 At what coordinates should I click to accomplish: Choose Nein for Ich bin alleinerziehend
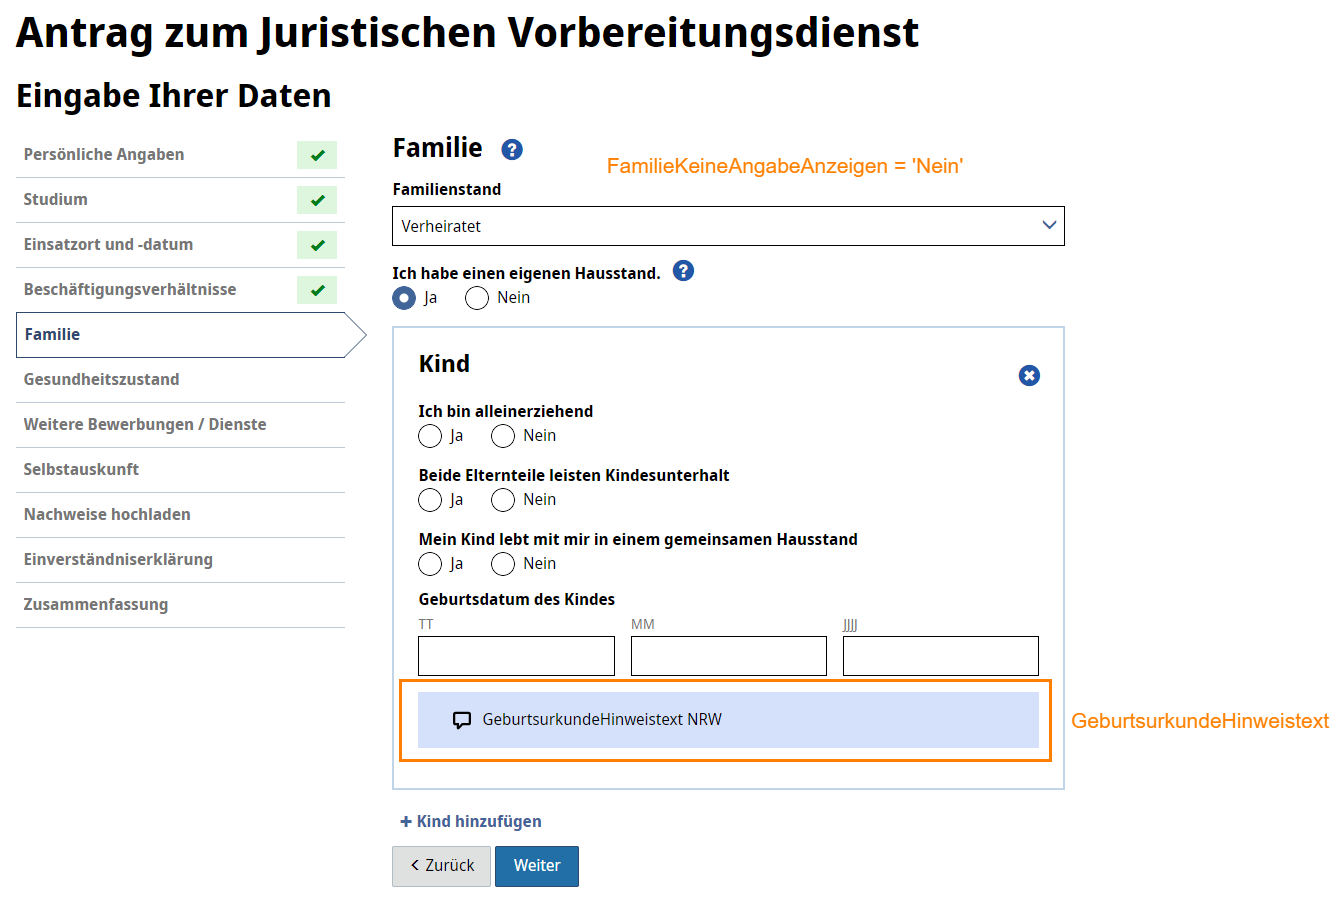(503, 436)
